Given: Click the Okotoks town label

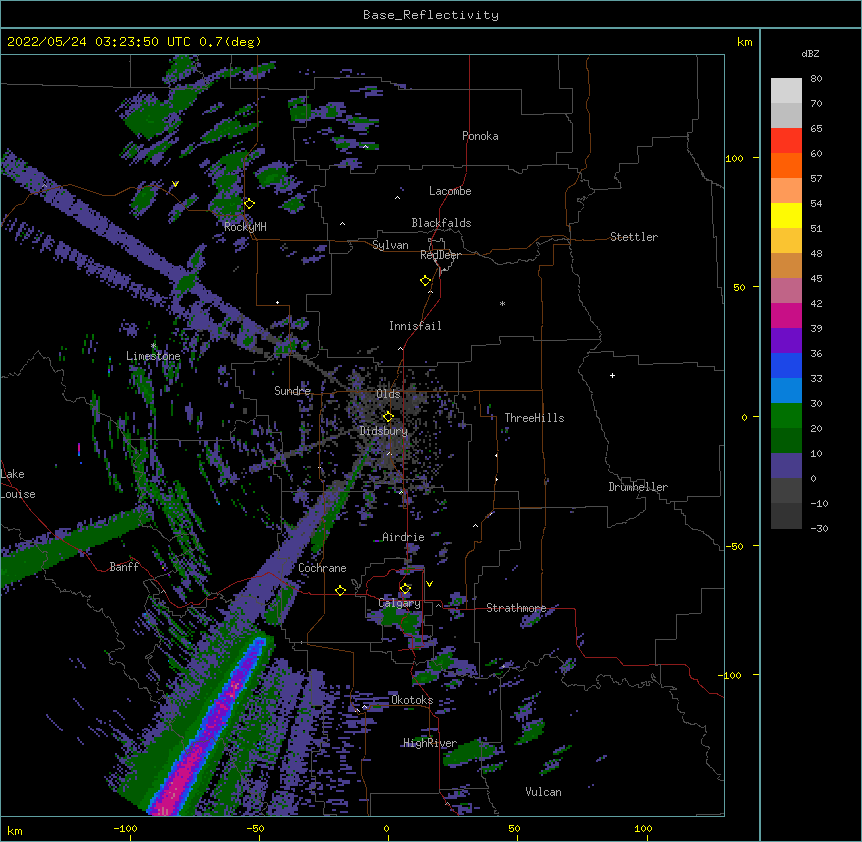Looking at the screenshot, I should 412,700.
